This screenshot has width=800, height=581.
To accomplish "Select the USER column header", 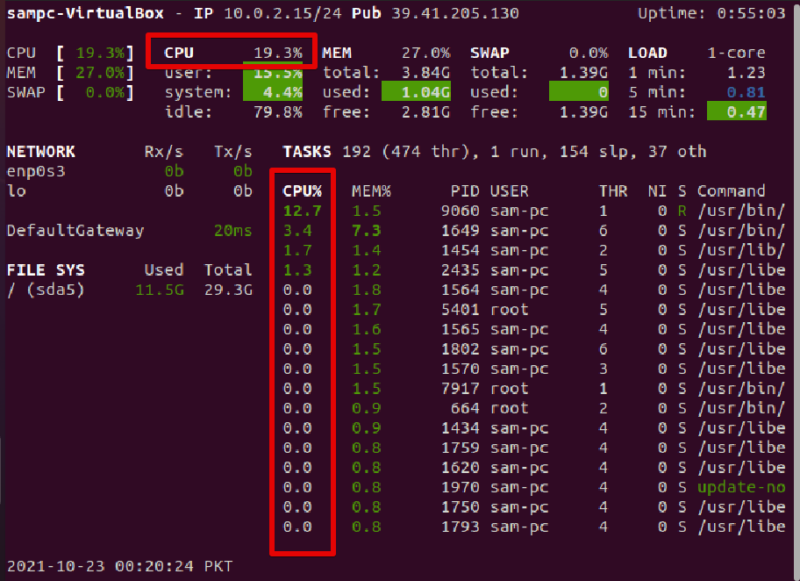I will point(507,191).
